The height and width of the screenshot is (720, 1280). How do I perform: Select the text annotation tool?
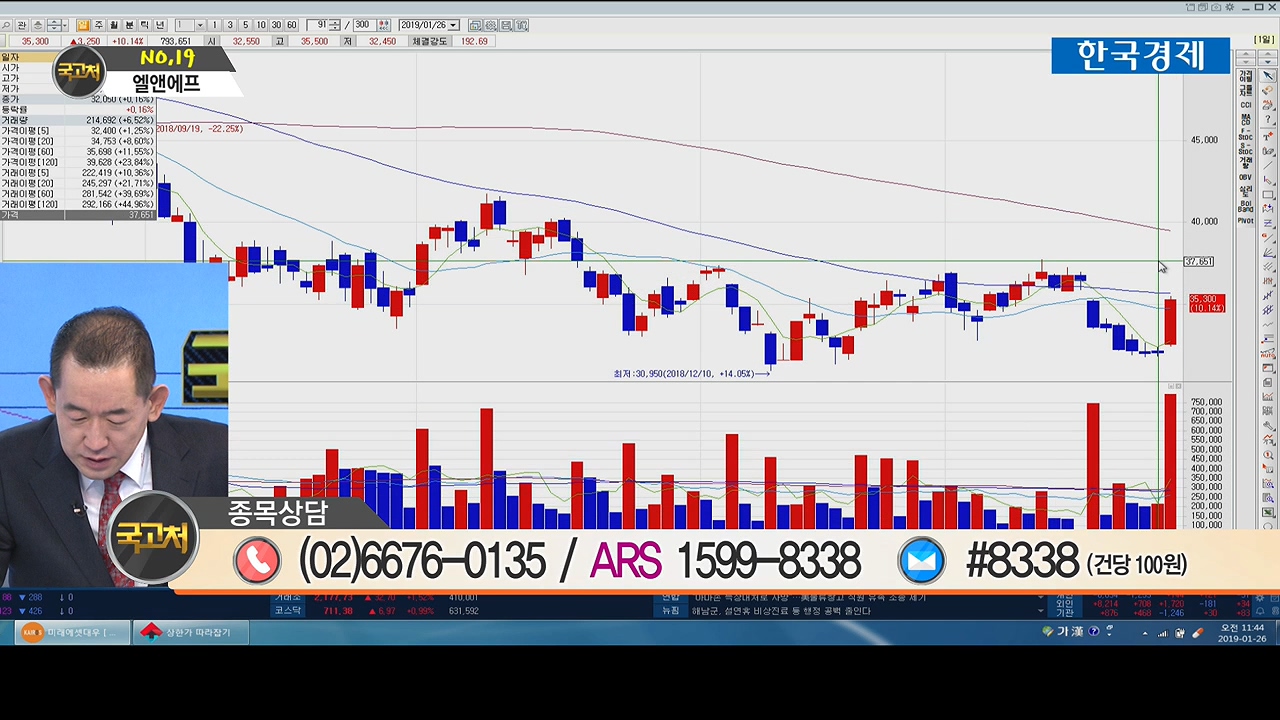pyautogui.click(x=1268, y=135)
